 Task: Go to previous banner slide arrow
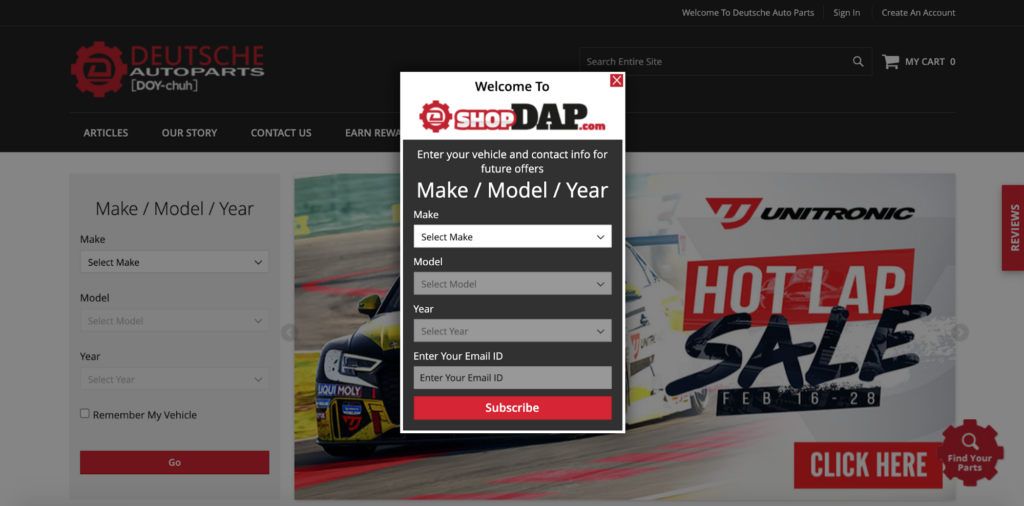pyautogui.click(x=289, y=333)
